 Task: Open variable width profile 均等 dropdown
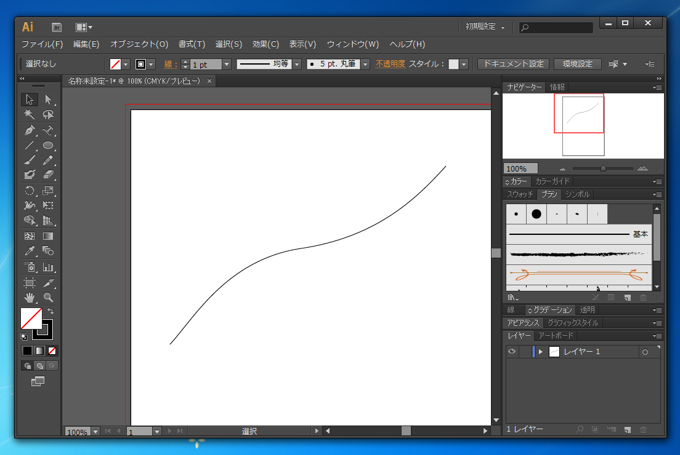click(x=297, y=64)
